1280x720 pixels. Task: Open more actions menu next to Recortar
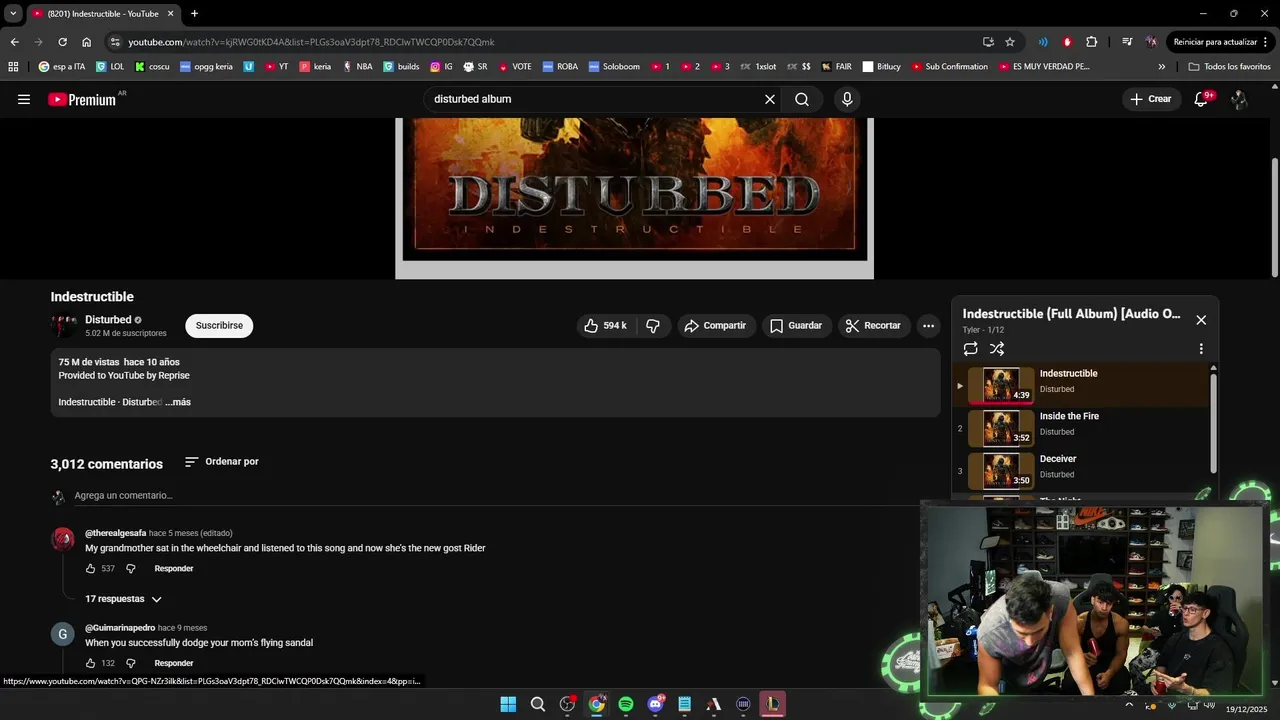(928, 326)
